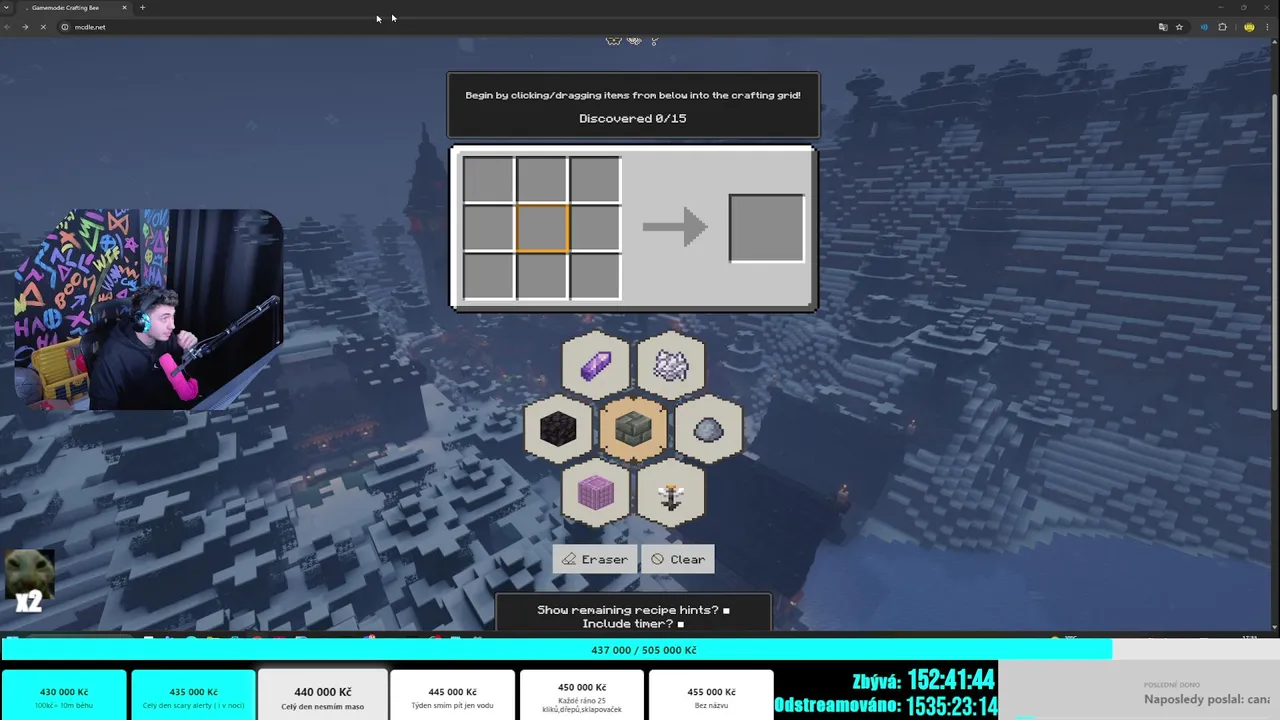Viewport: 1280px width, 720px height.
Task: Enable Include timer checkbox
Action: tap(681, 624)
